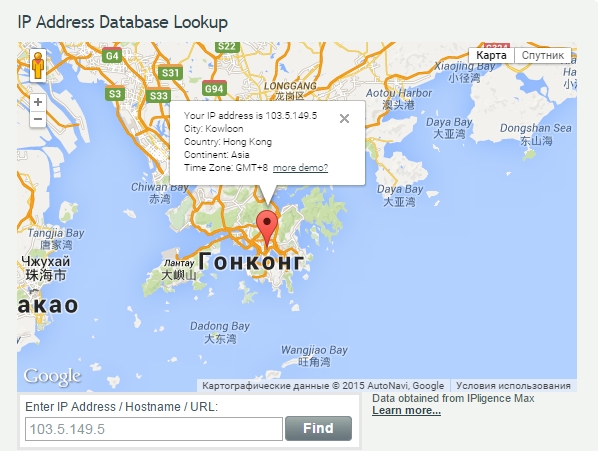Focus the IP Address input field
This screenshot has height=451, width=598.
[154, 429]
